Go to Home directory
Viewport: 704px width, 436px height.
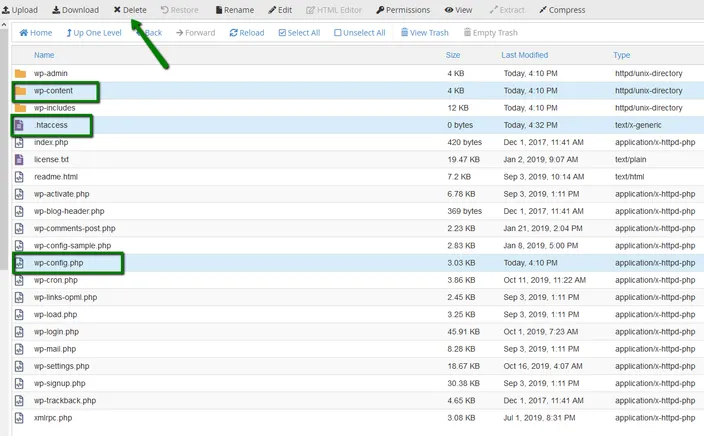point(35,33)
